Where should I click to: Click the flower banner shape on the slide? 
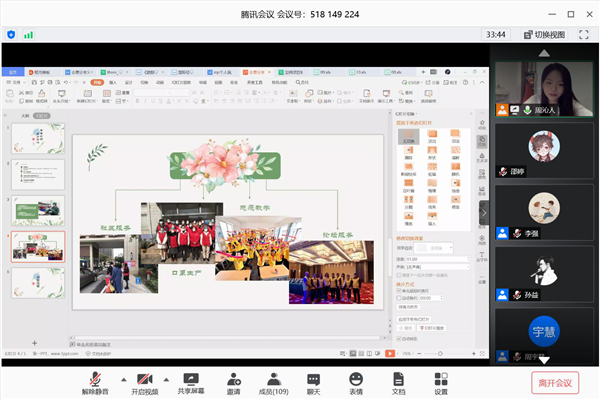[x=225, y=165]
